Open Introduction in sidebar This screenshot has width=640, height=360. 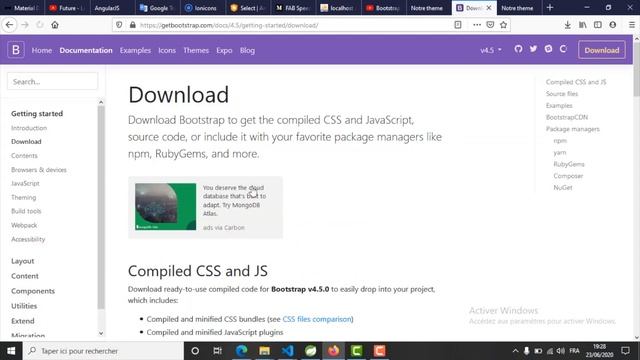coord(29,128)
